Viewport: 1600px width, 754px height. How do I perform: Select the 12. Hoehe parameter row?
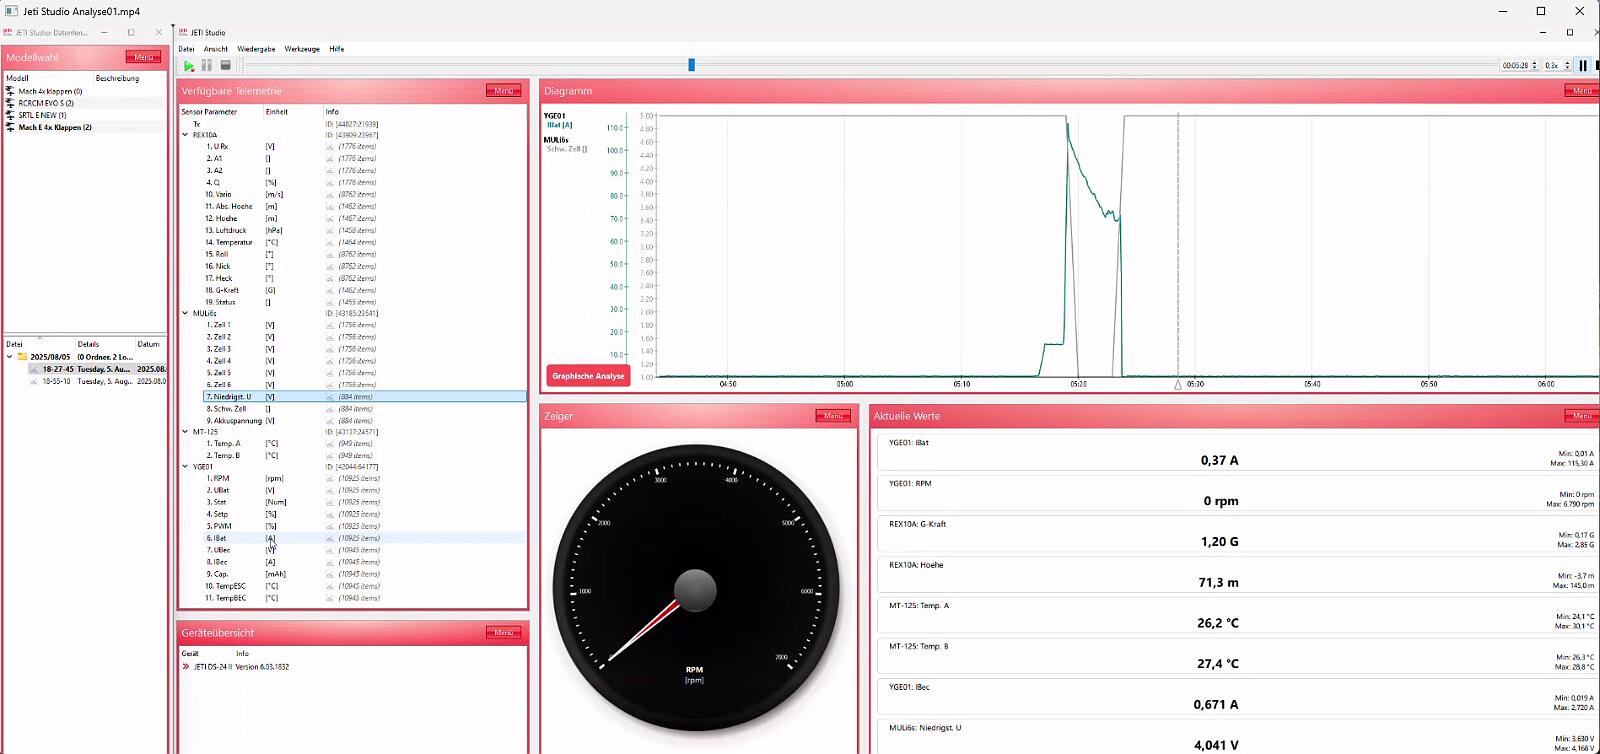tap(365, 219)
